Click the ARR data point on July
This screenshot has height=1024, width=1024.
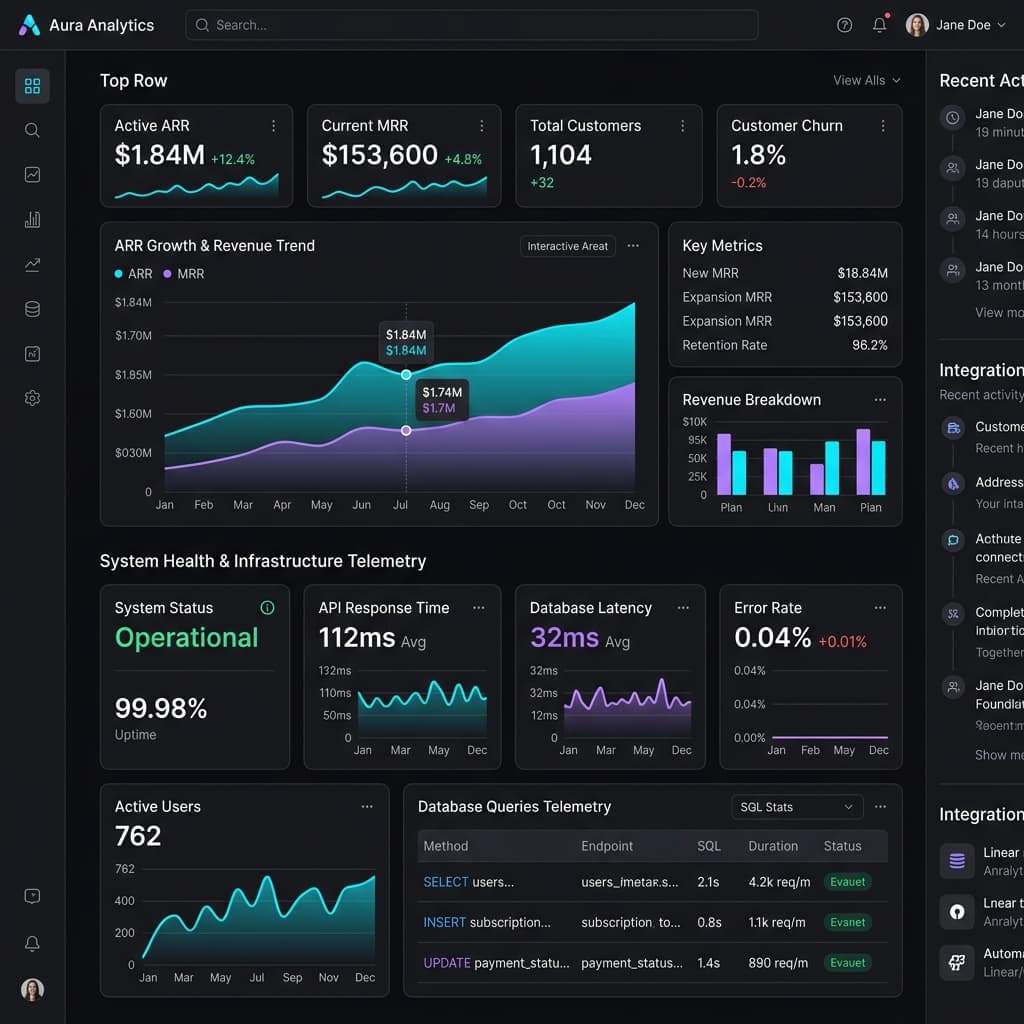(x=406, y=375)
